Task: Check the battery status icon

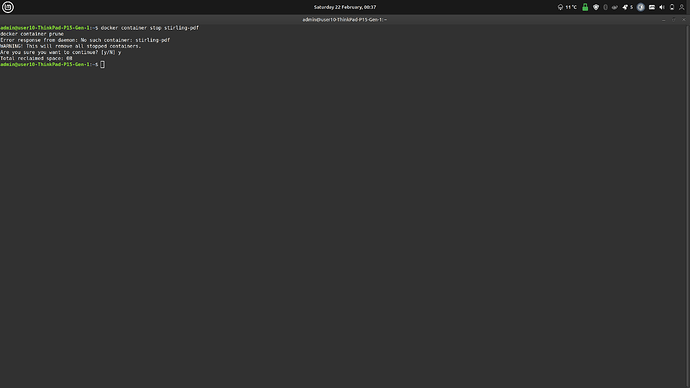Action: coord(672,7)
